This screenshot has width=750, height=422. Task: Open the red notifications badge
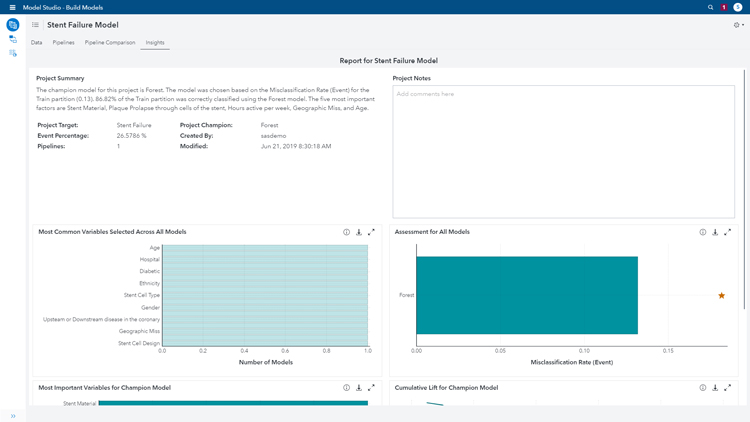(724, 7)
